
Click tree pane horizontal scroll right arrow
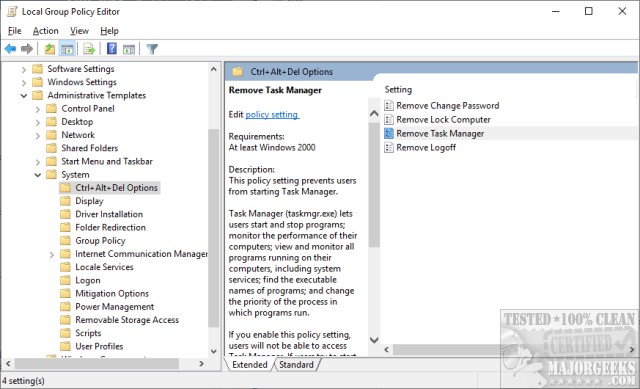click(201, 363)
